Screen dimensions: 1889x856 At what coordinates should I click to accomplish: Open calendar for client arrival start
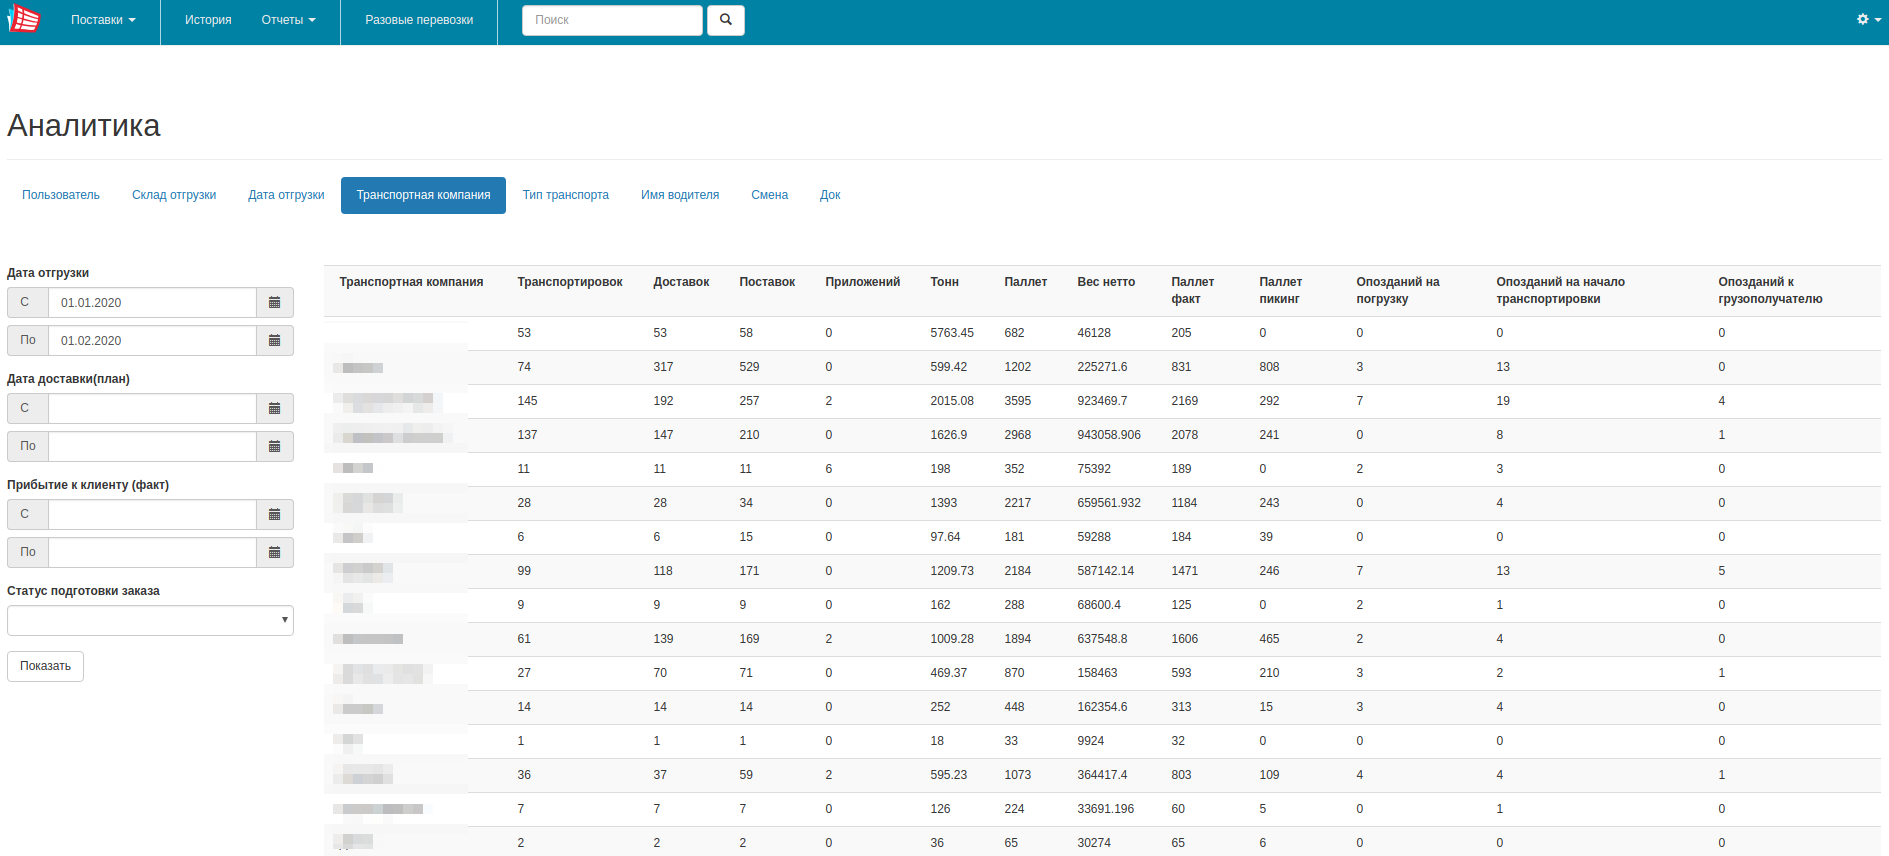click(275, 515)
